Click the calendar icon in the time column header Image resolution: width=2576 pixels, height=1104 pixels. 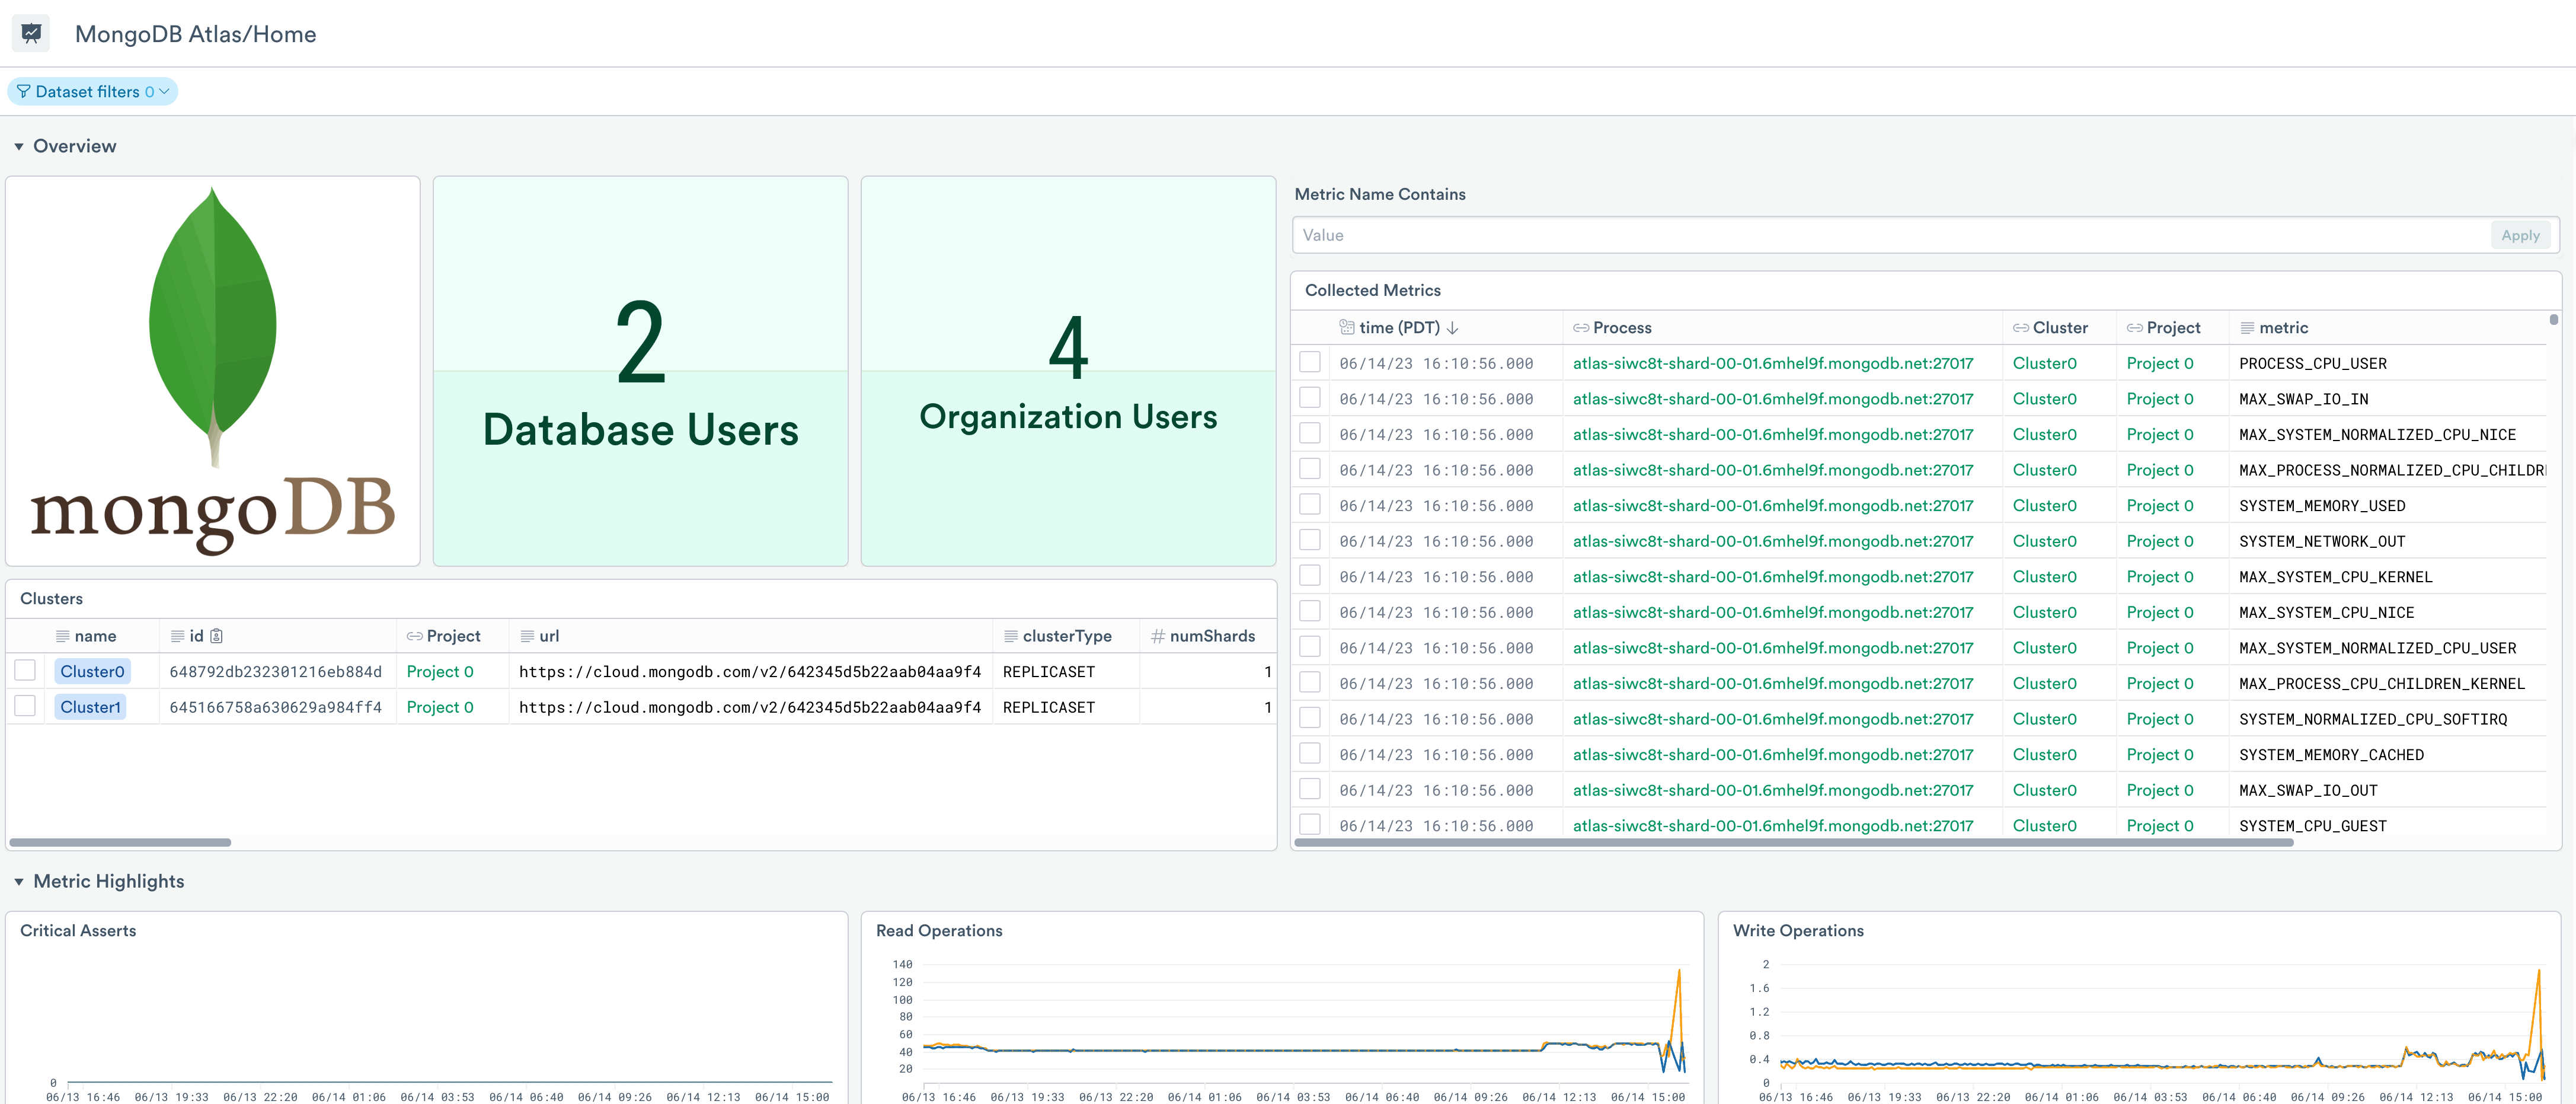1347,327
